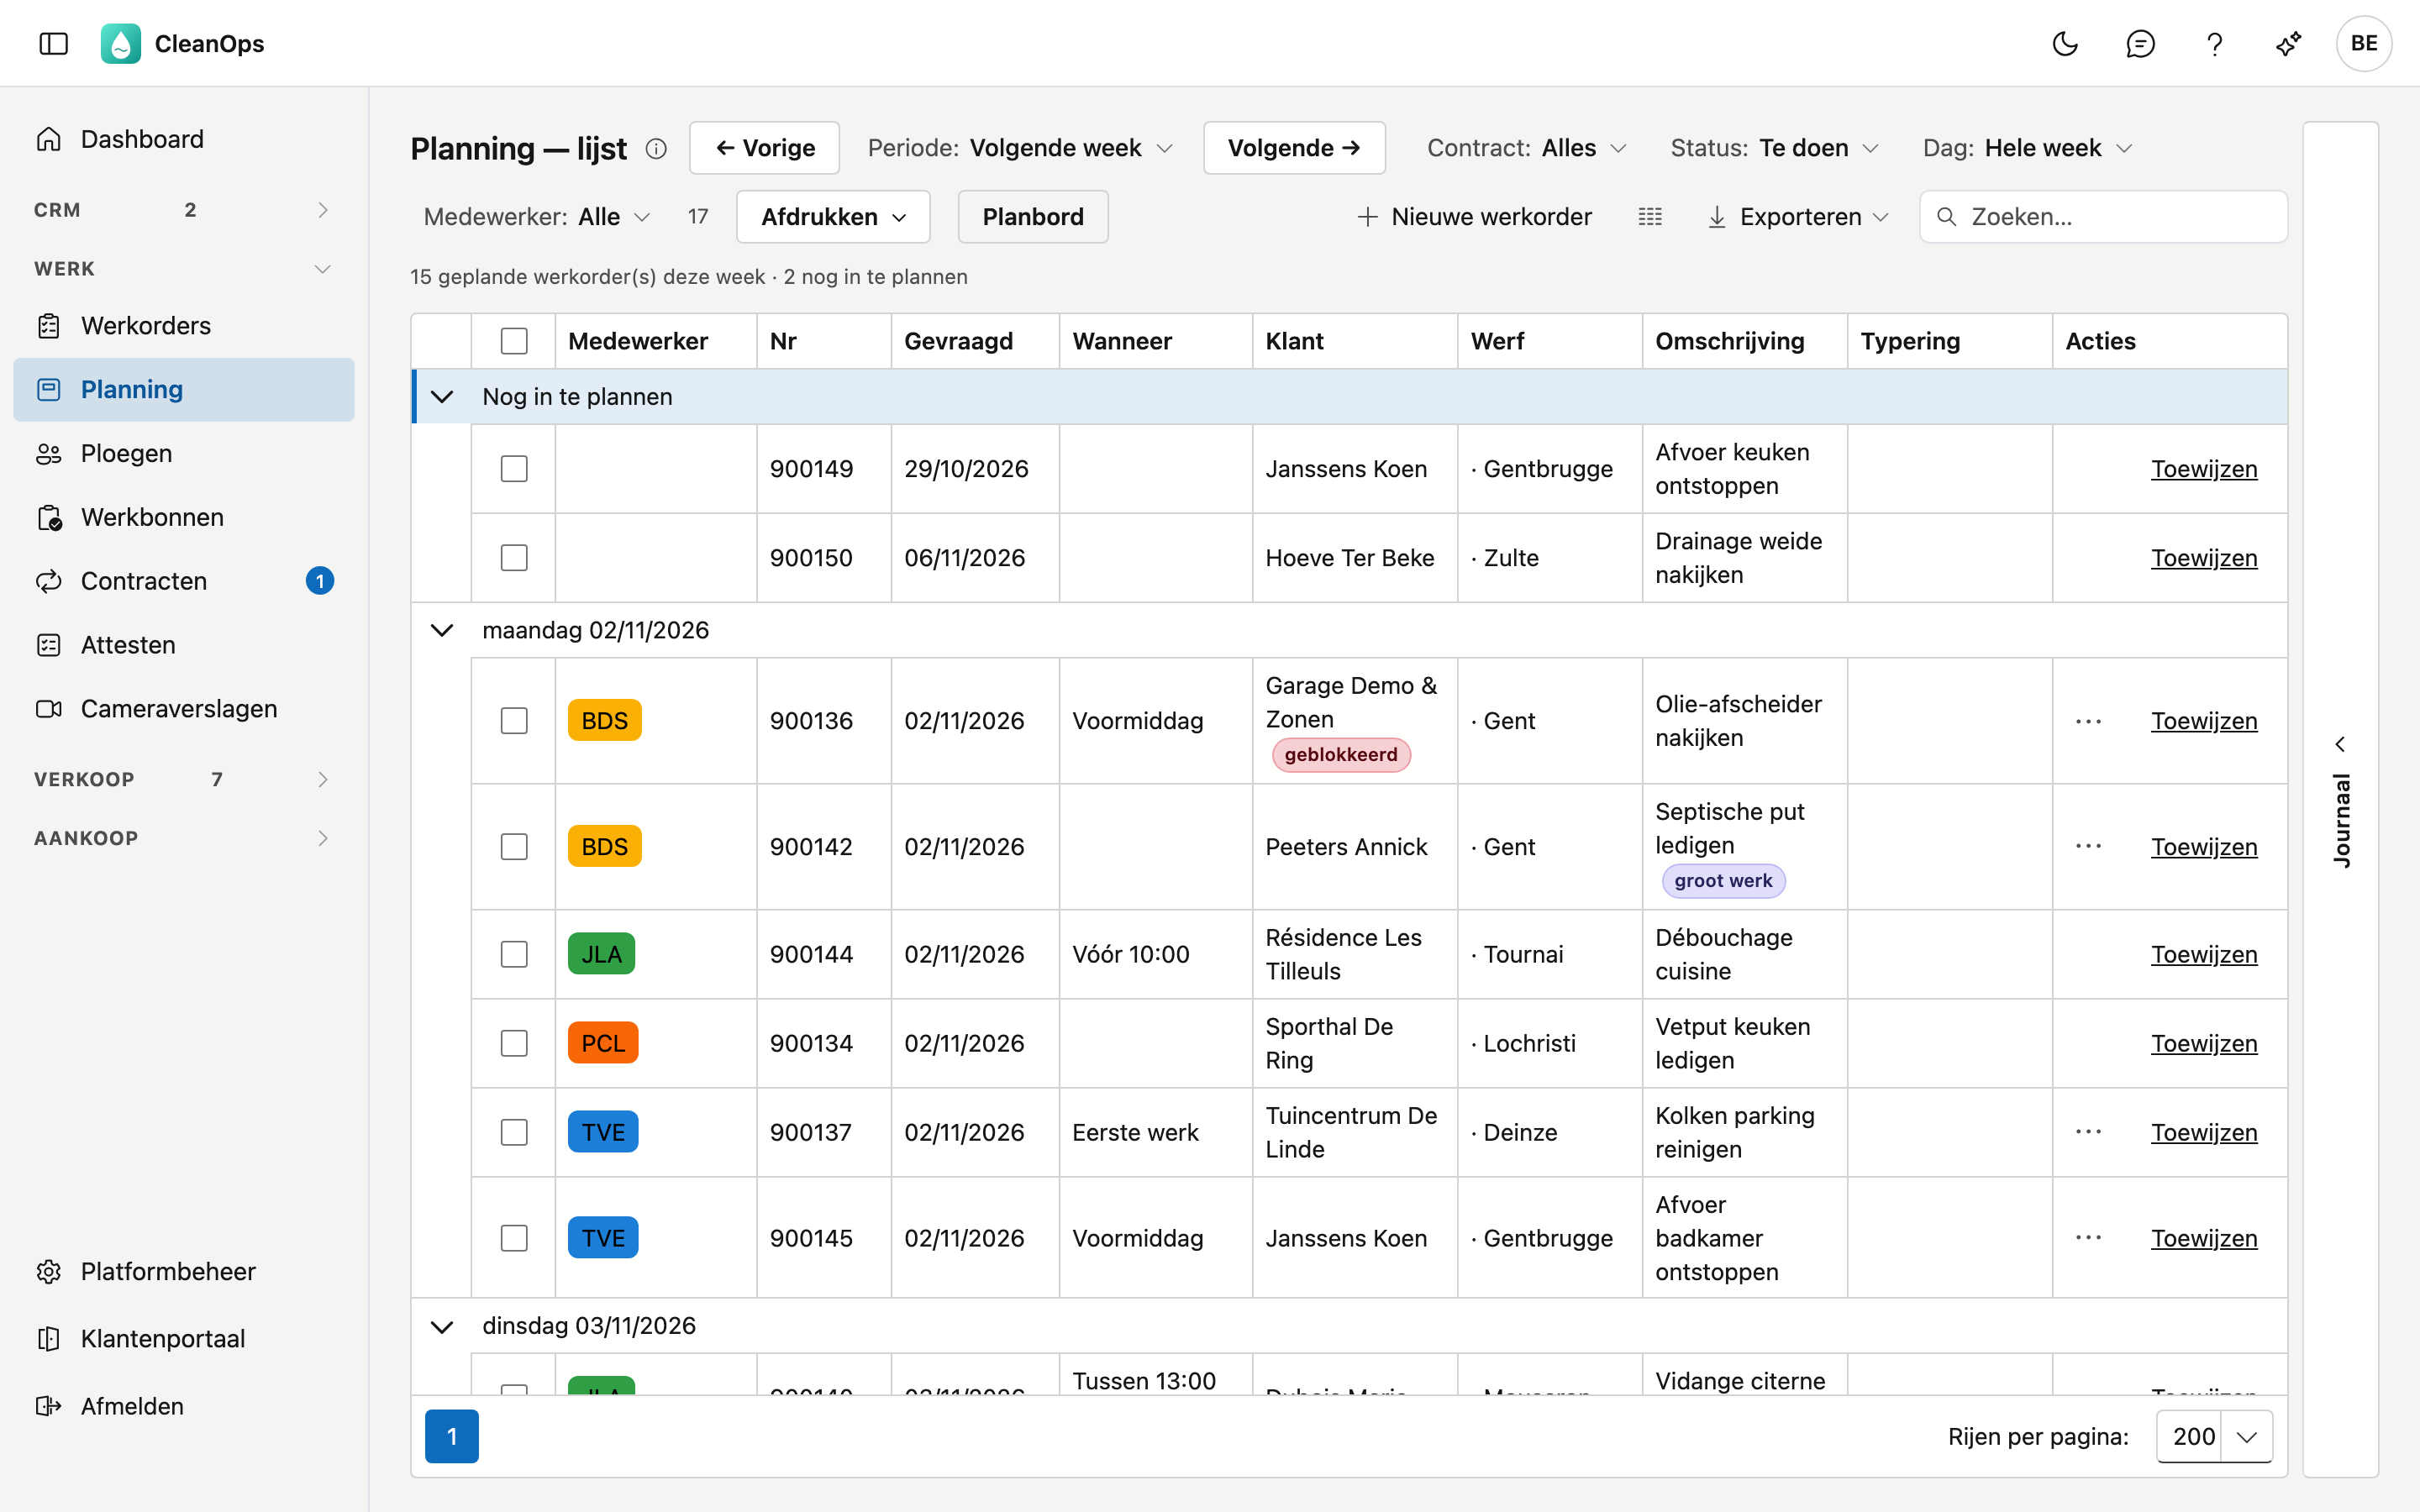Open Cameraverslagen in sidebar
This screenshot has height=1512, width=2420.
pos(184,708)
